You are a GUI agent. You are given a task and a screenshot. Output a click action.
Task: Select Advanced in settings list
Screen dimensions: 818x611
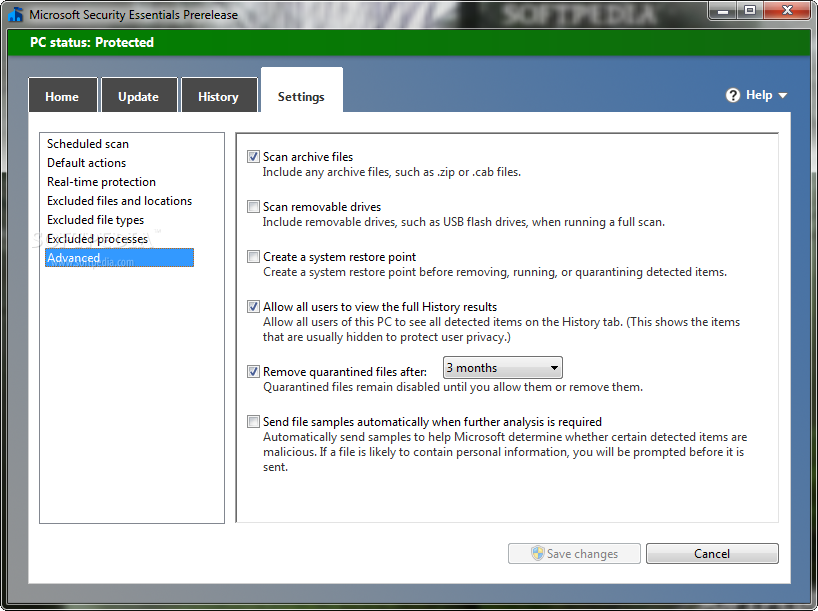(119, 258)
